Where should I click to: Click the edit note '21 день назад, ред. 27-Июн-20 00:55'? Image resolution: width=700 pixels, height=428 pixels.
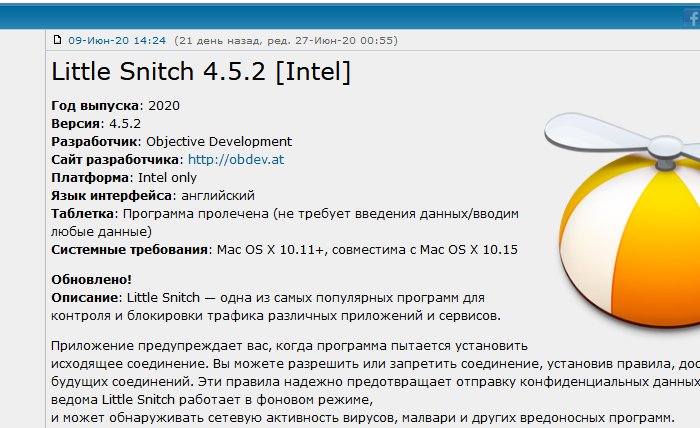pos(286,41)
